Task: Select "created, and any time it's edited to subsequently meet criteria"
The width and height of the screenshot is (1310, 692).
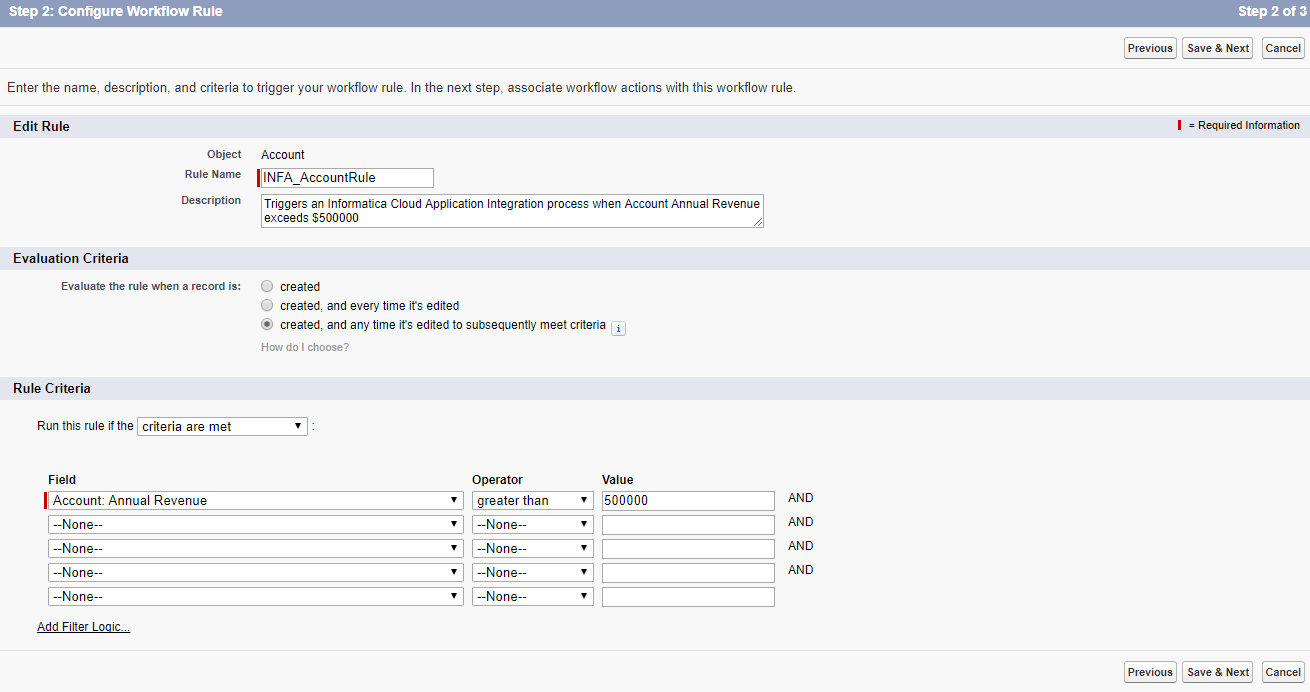Action: click(267, 325)
